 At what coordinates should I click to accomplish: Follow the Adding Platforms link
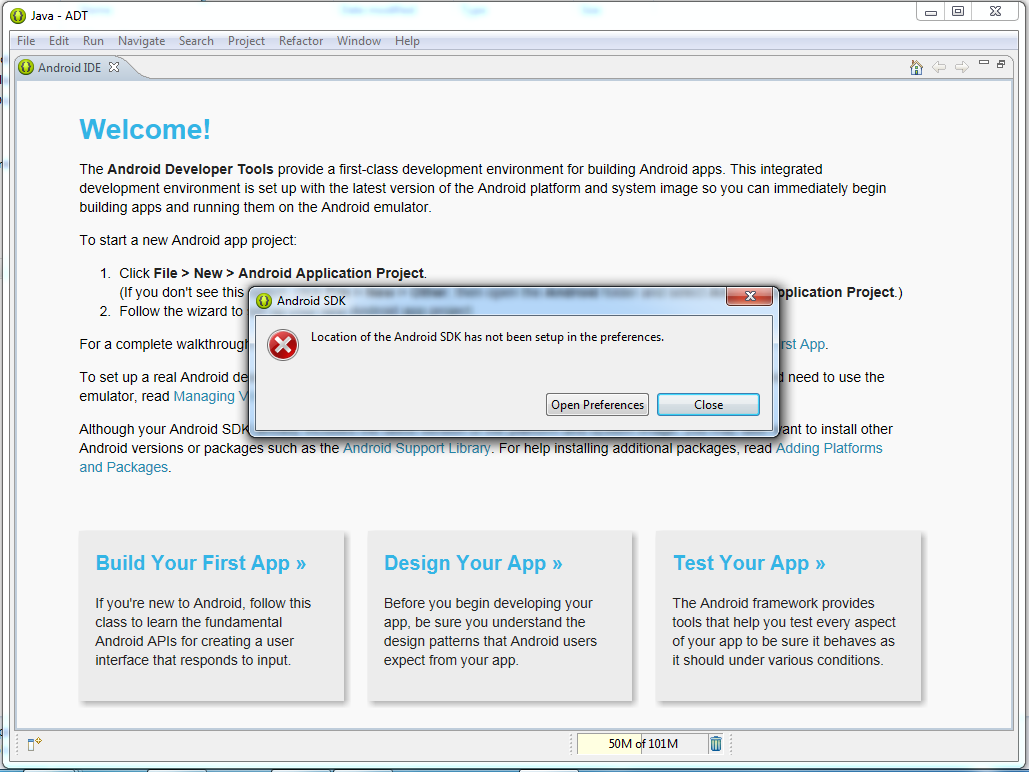[x=829, y=448]
